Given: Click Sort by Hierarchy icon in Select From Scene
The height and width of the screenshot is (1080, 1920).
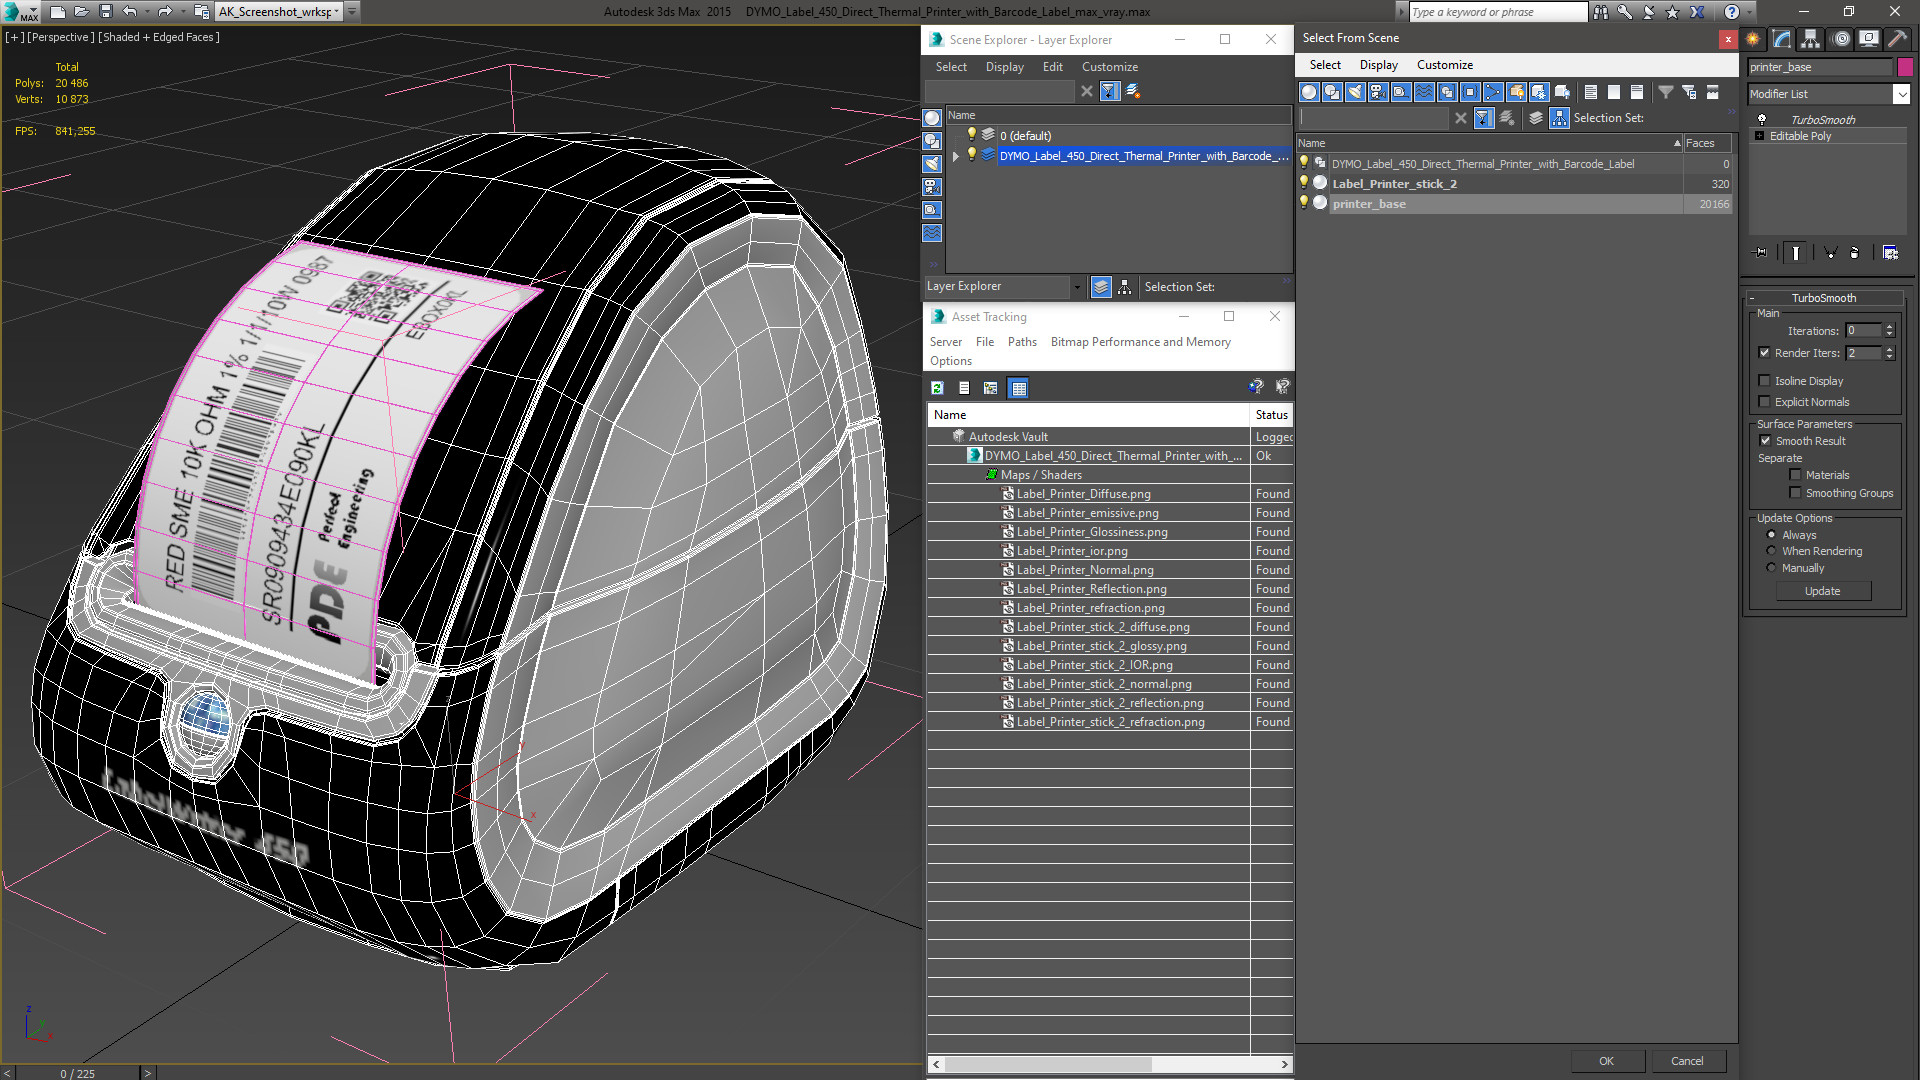Looking at the screenshot, I should pos(1560,118).
